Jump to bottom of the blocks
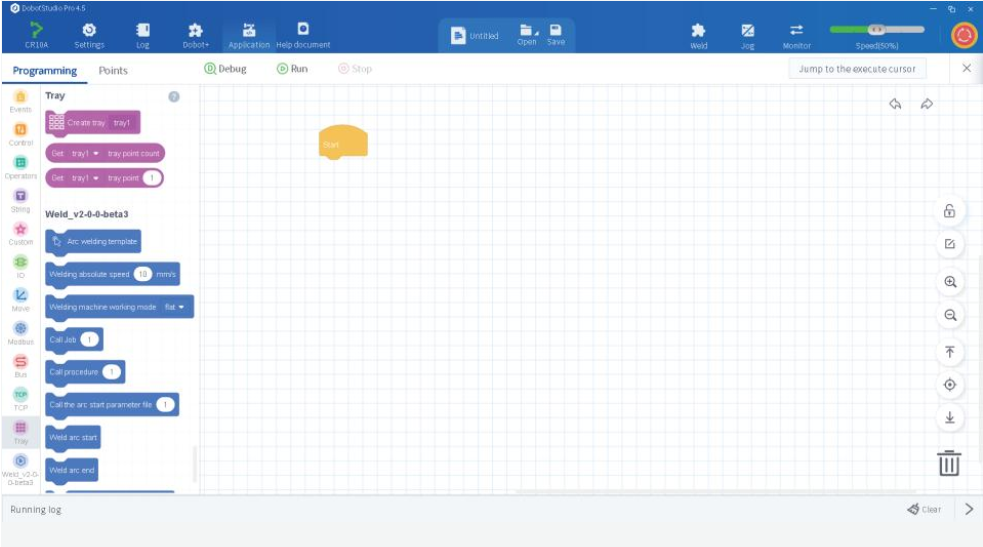Screen dimensions: 983x547 click(950, 417)
